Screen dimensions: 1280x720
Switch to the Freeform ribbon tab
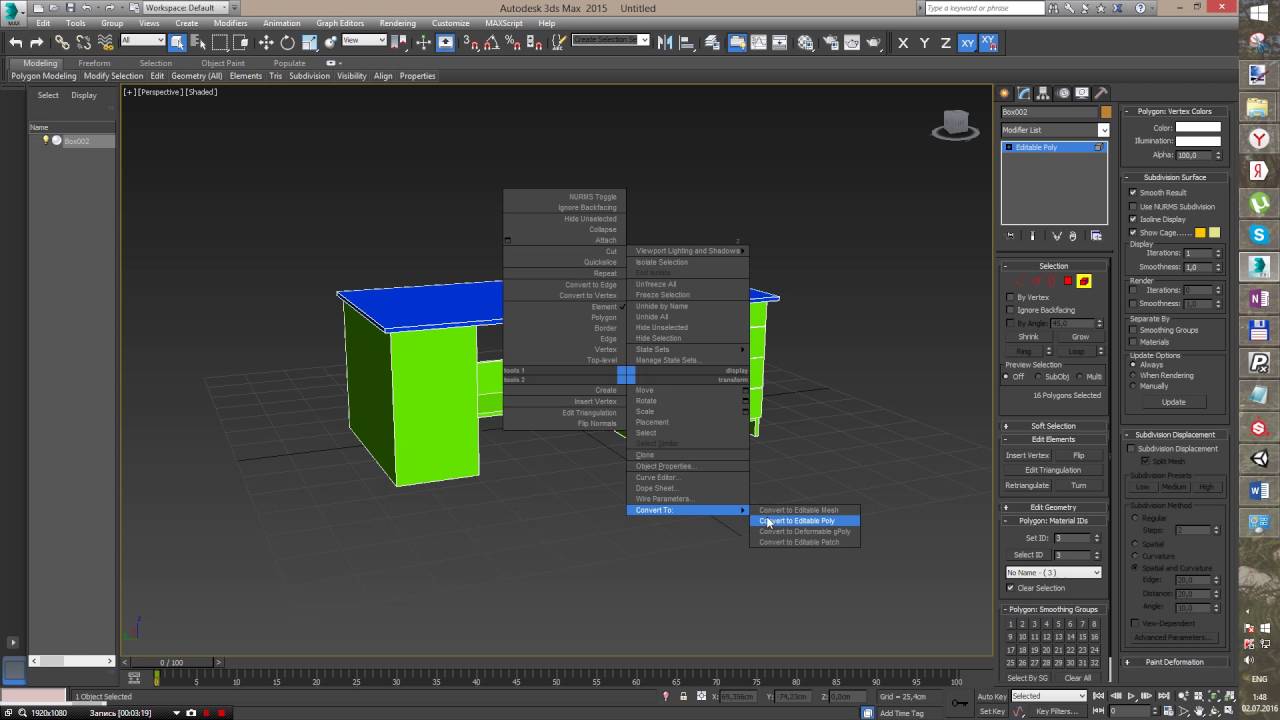pyautogui.click(x=94, y=63)
